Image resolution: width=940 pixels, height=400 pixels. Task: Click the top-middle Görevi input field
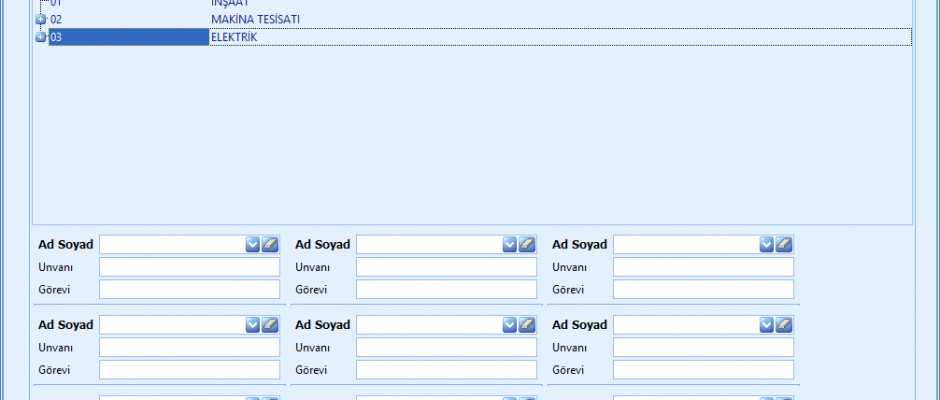tap(446, 289)
